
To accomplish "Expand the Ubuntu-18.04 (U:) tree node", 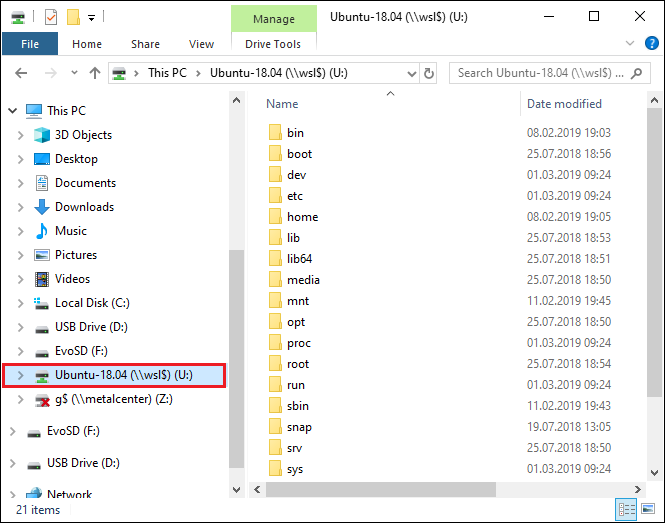I will (20, 375).
